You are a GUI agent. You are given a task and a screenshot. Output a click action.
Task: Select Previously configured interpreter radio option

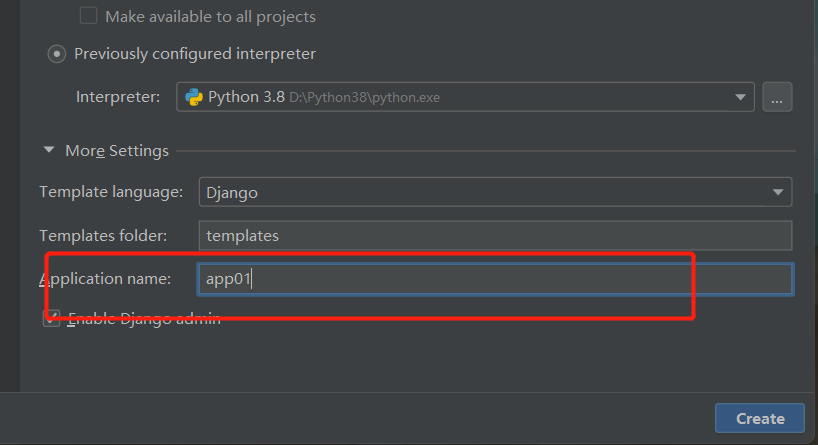(x=57, y=54)
